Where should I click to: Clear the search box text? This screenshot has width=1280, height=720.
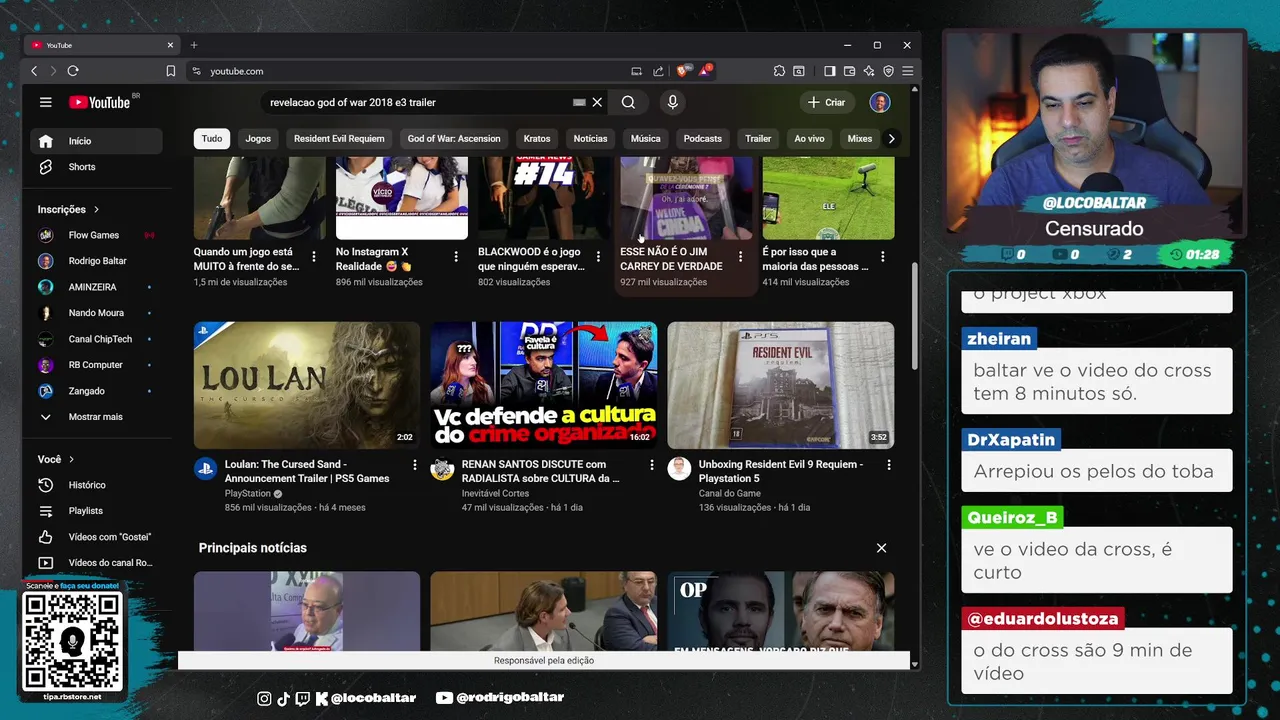coord(597,102)
